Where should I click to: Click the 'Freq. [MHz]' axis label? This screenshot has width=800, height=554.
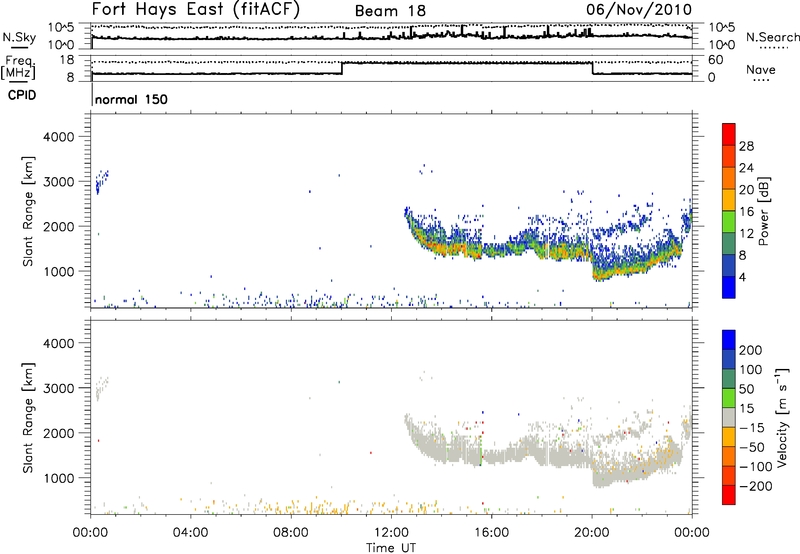pos(20,68)
